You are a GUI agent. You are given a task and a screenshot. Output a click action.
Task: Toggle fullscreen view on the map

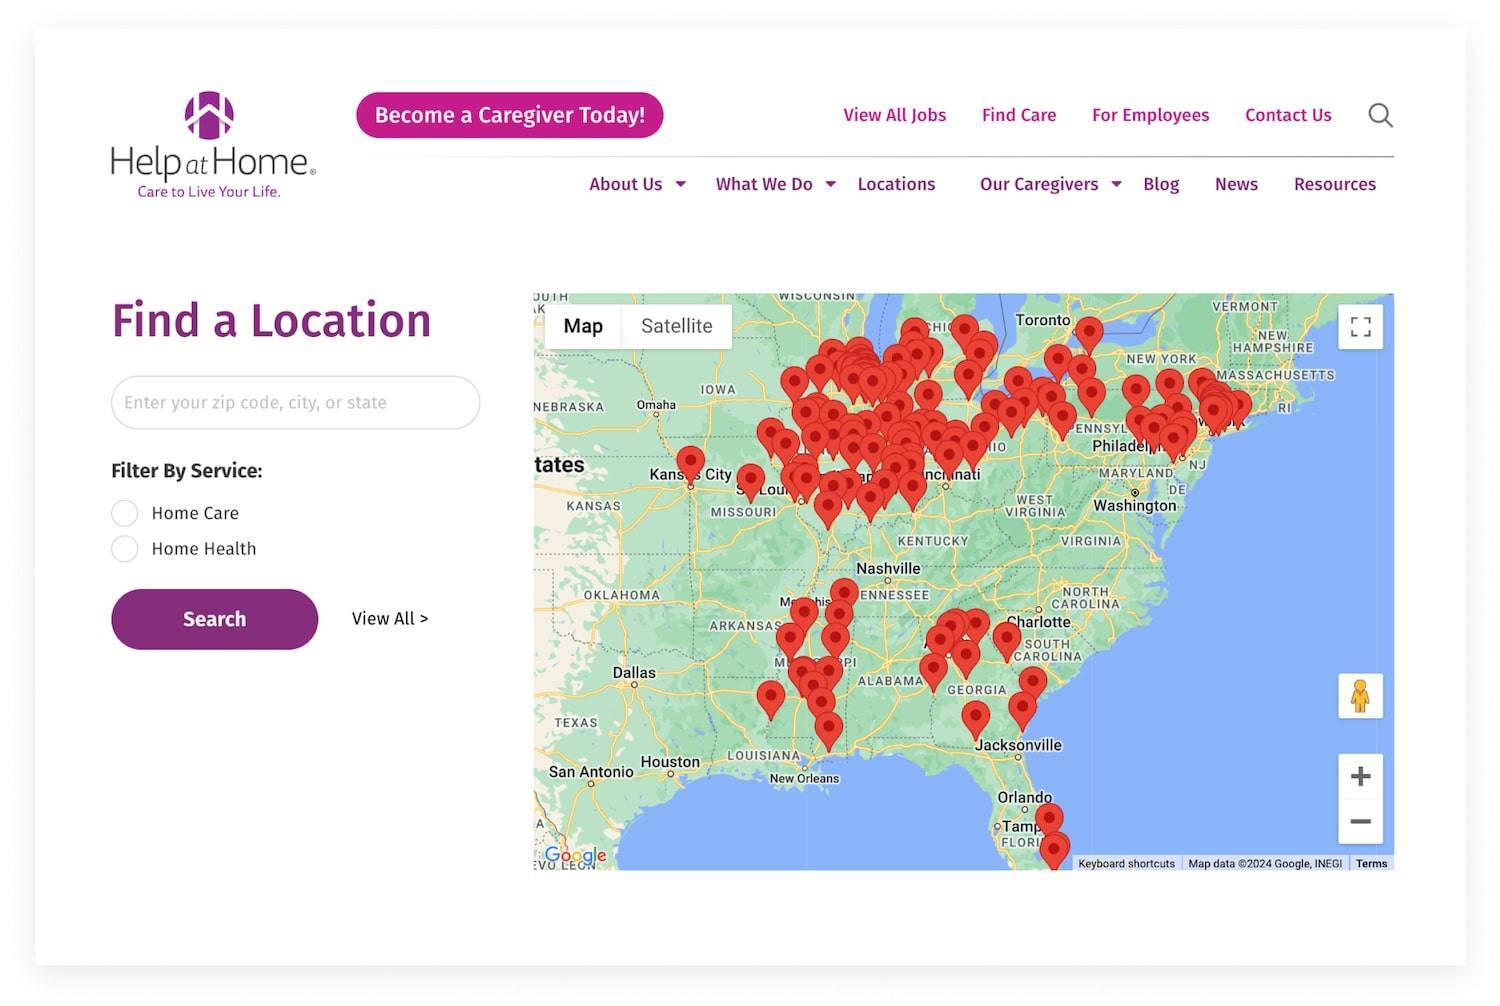[1360, 327]
